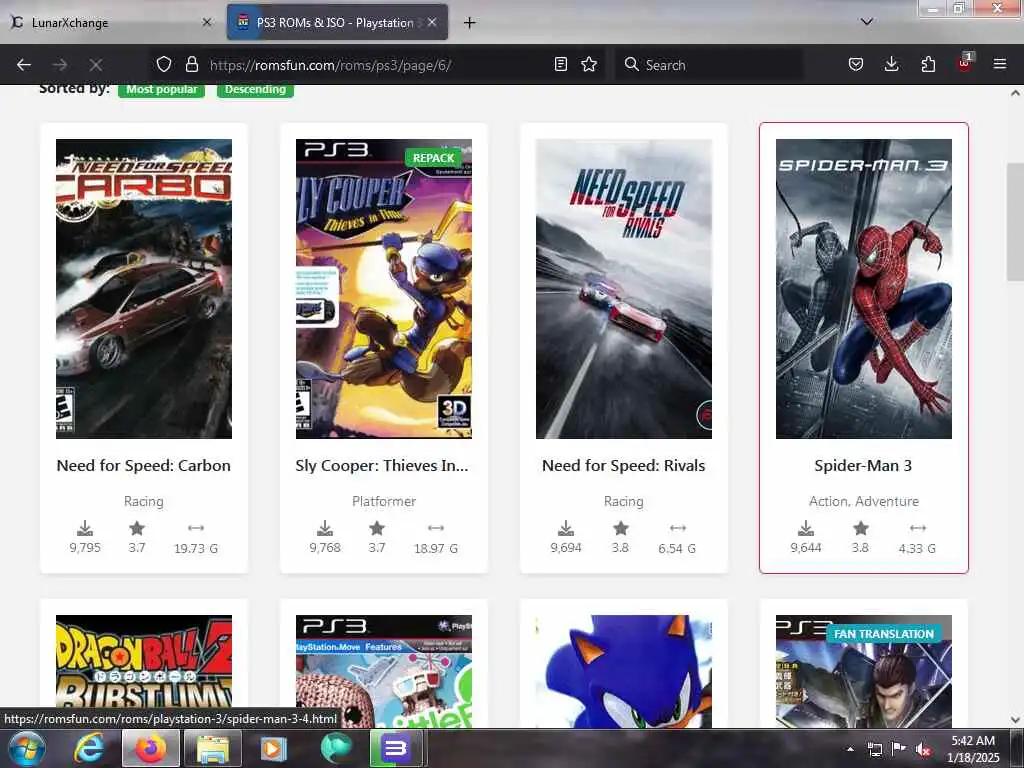Click the rating star under Sly Cooper
Screen dimensions: 1024x768
click(377, 528)
